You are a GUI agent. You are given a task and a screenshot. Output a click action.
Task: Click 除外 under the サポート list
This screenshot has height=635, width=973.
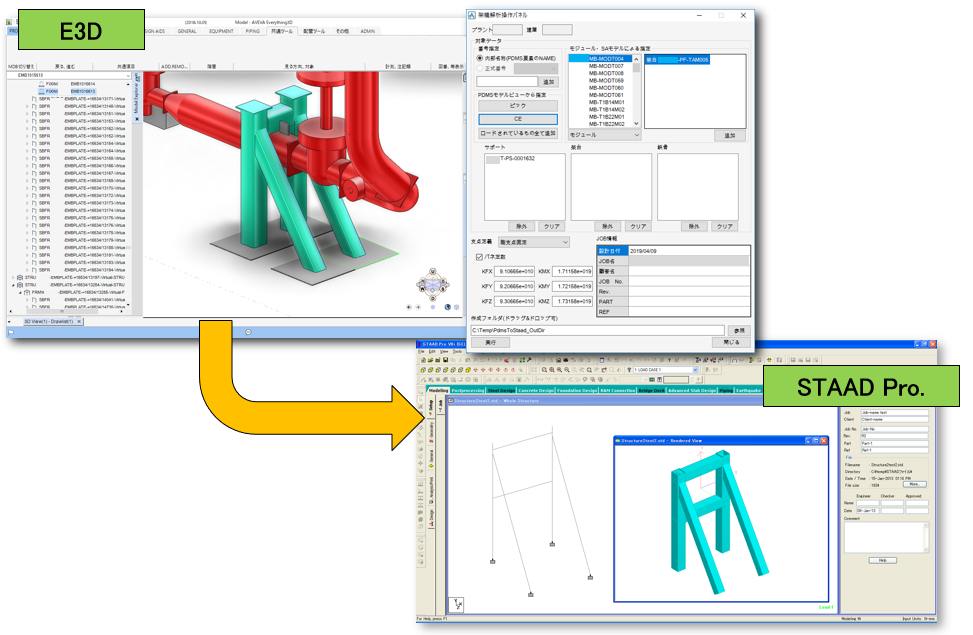tap(521, 227)
